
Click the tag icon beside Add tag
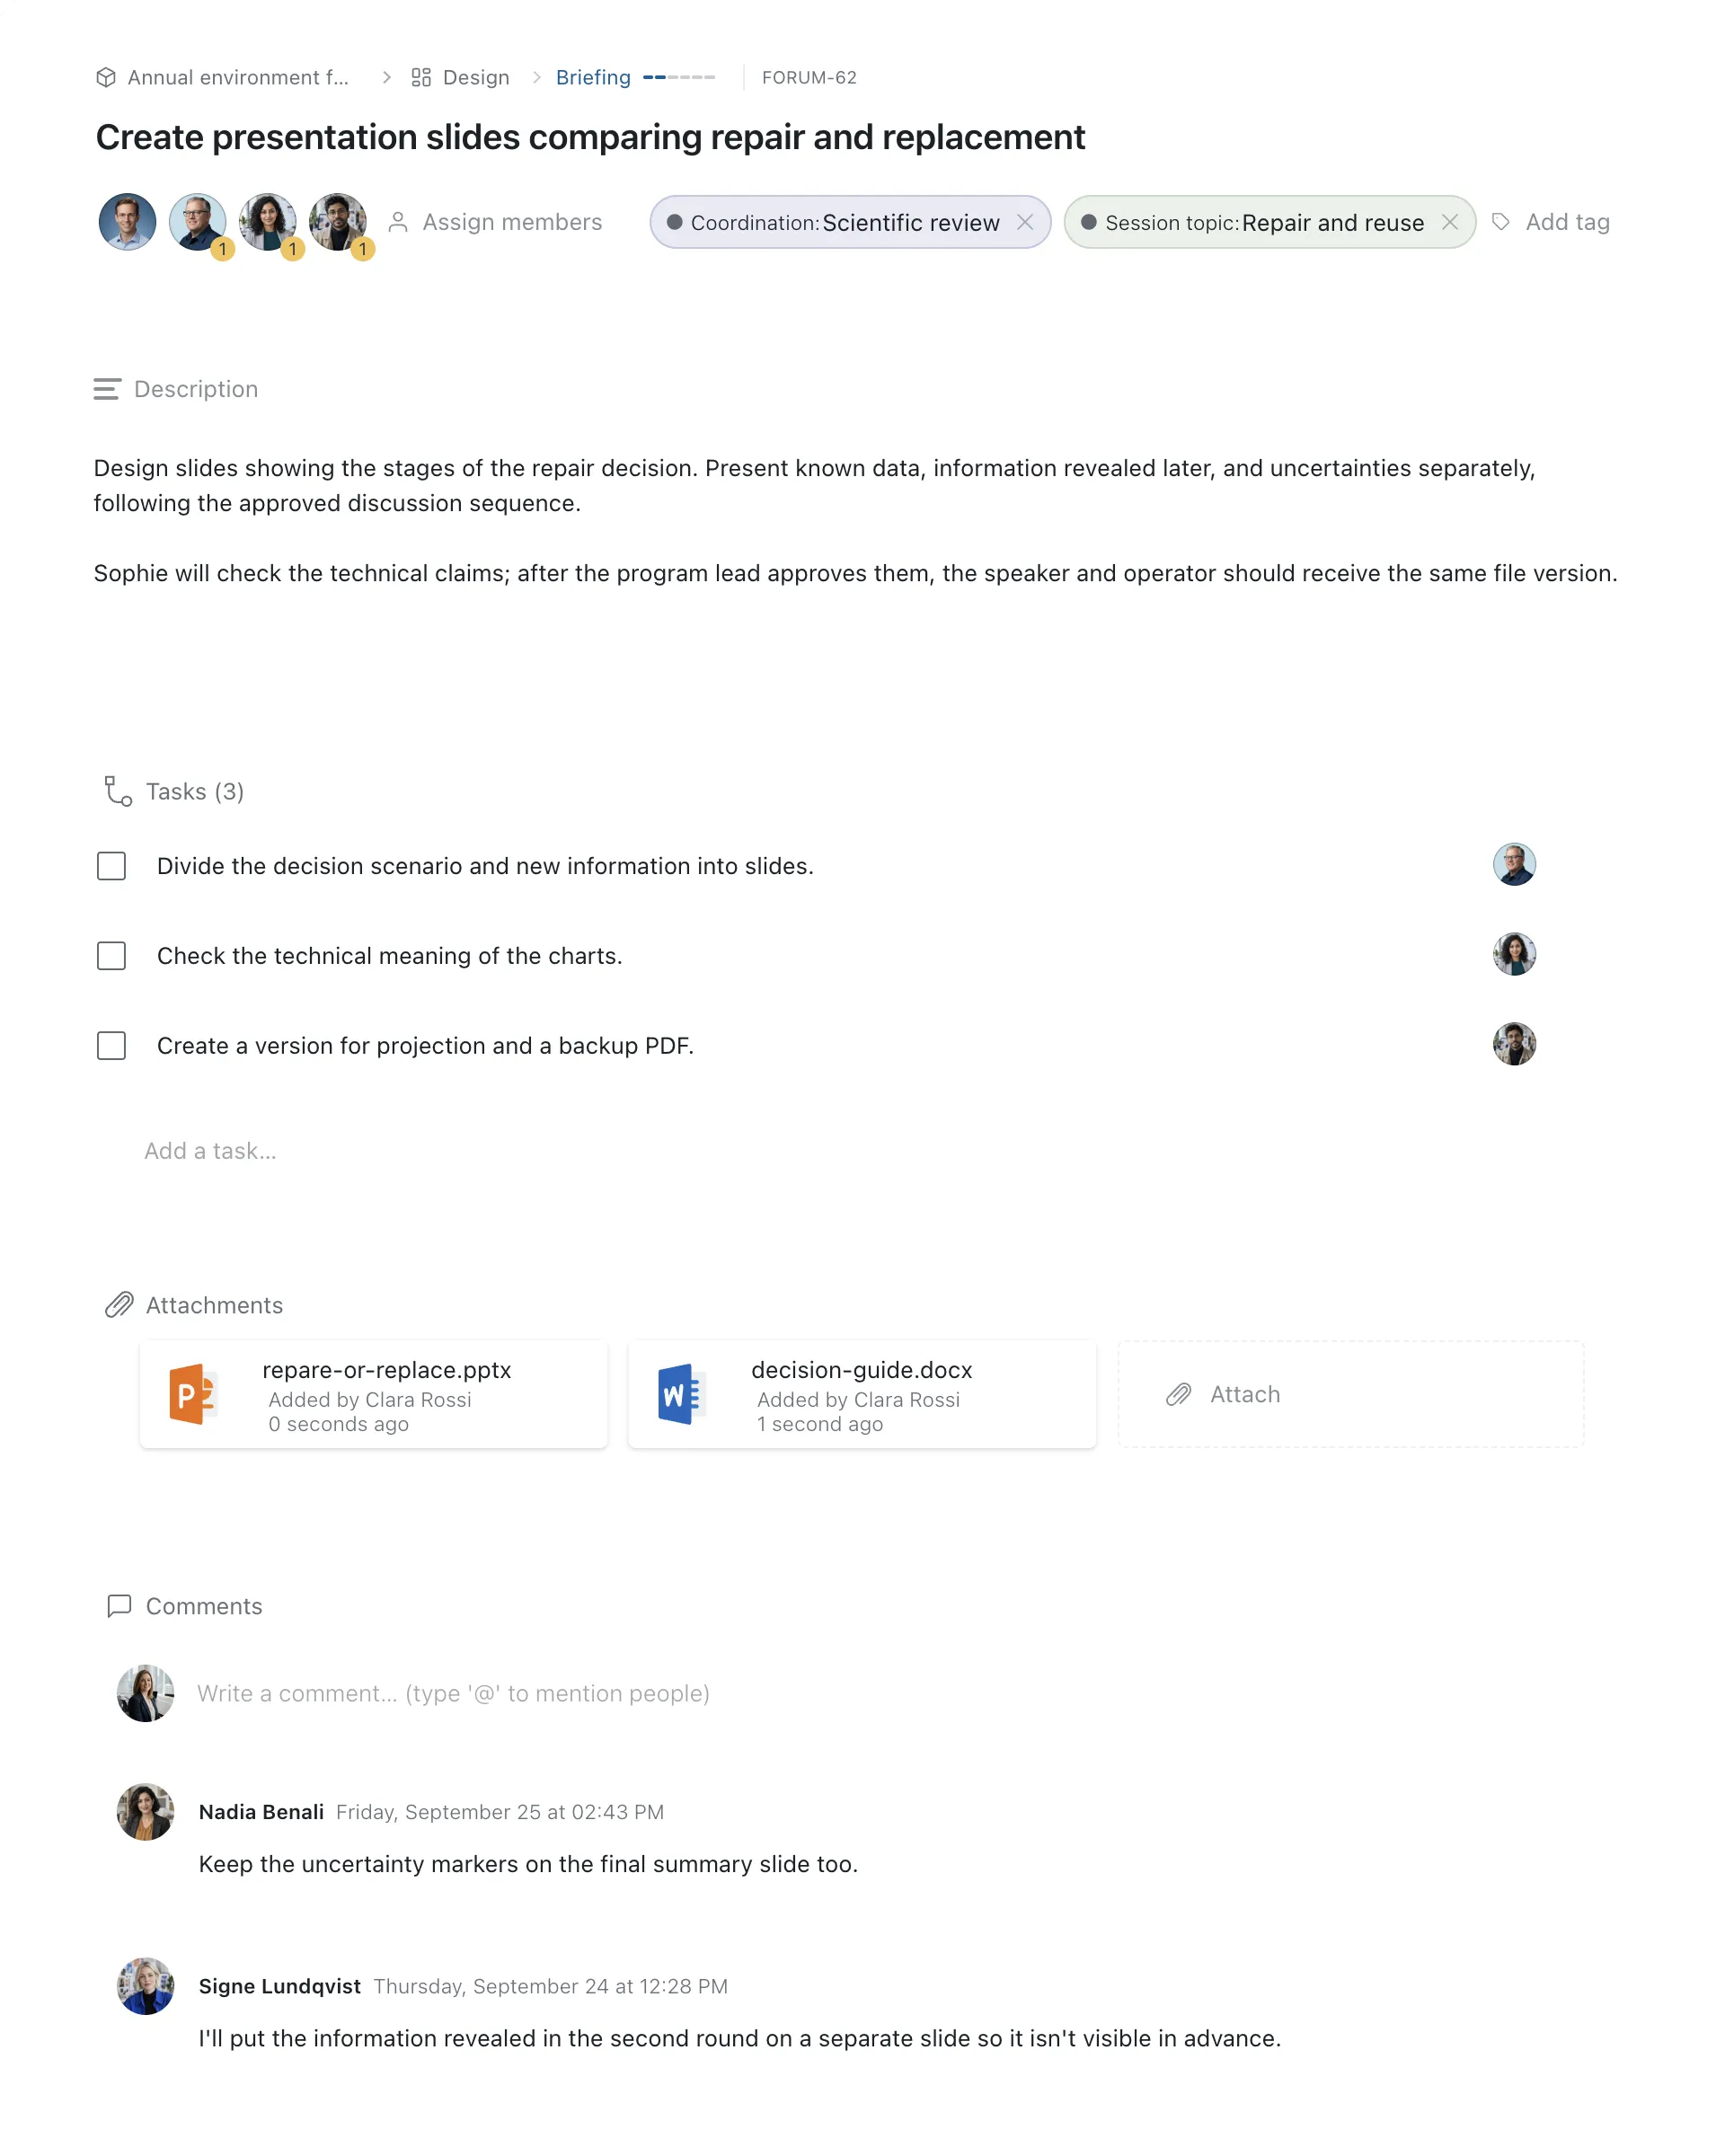1501,222
